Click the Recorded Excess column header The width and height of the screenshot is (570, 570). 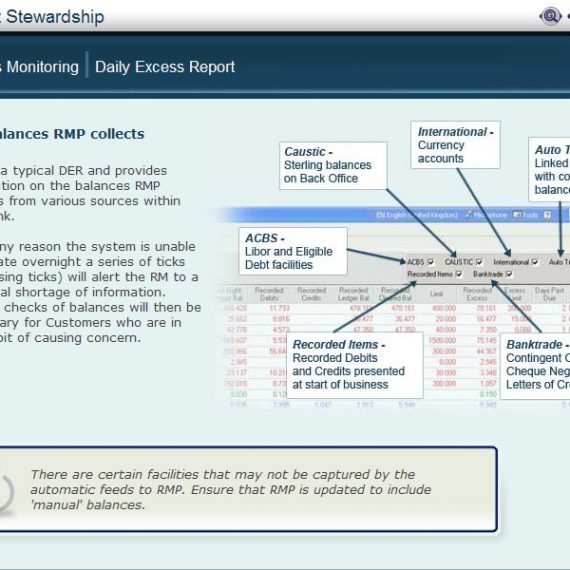tap(477, 294)
